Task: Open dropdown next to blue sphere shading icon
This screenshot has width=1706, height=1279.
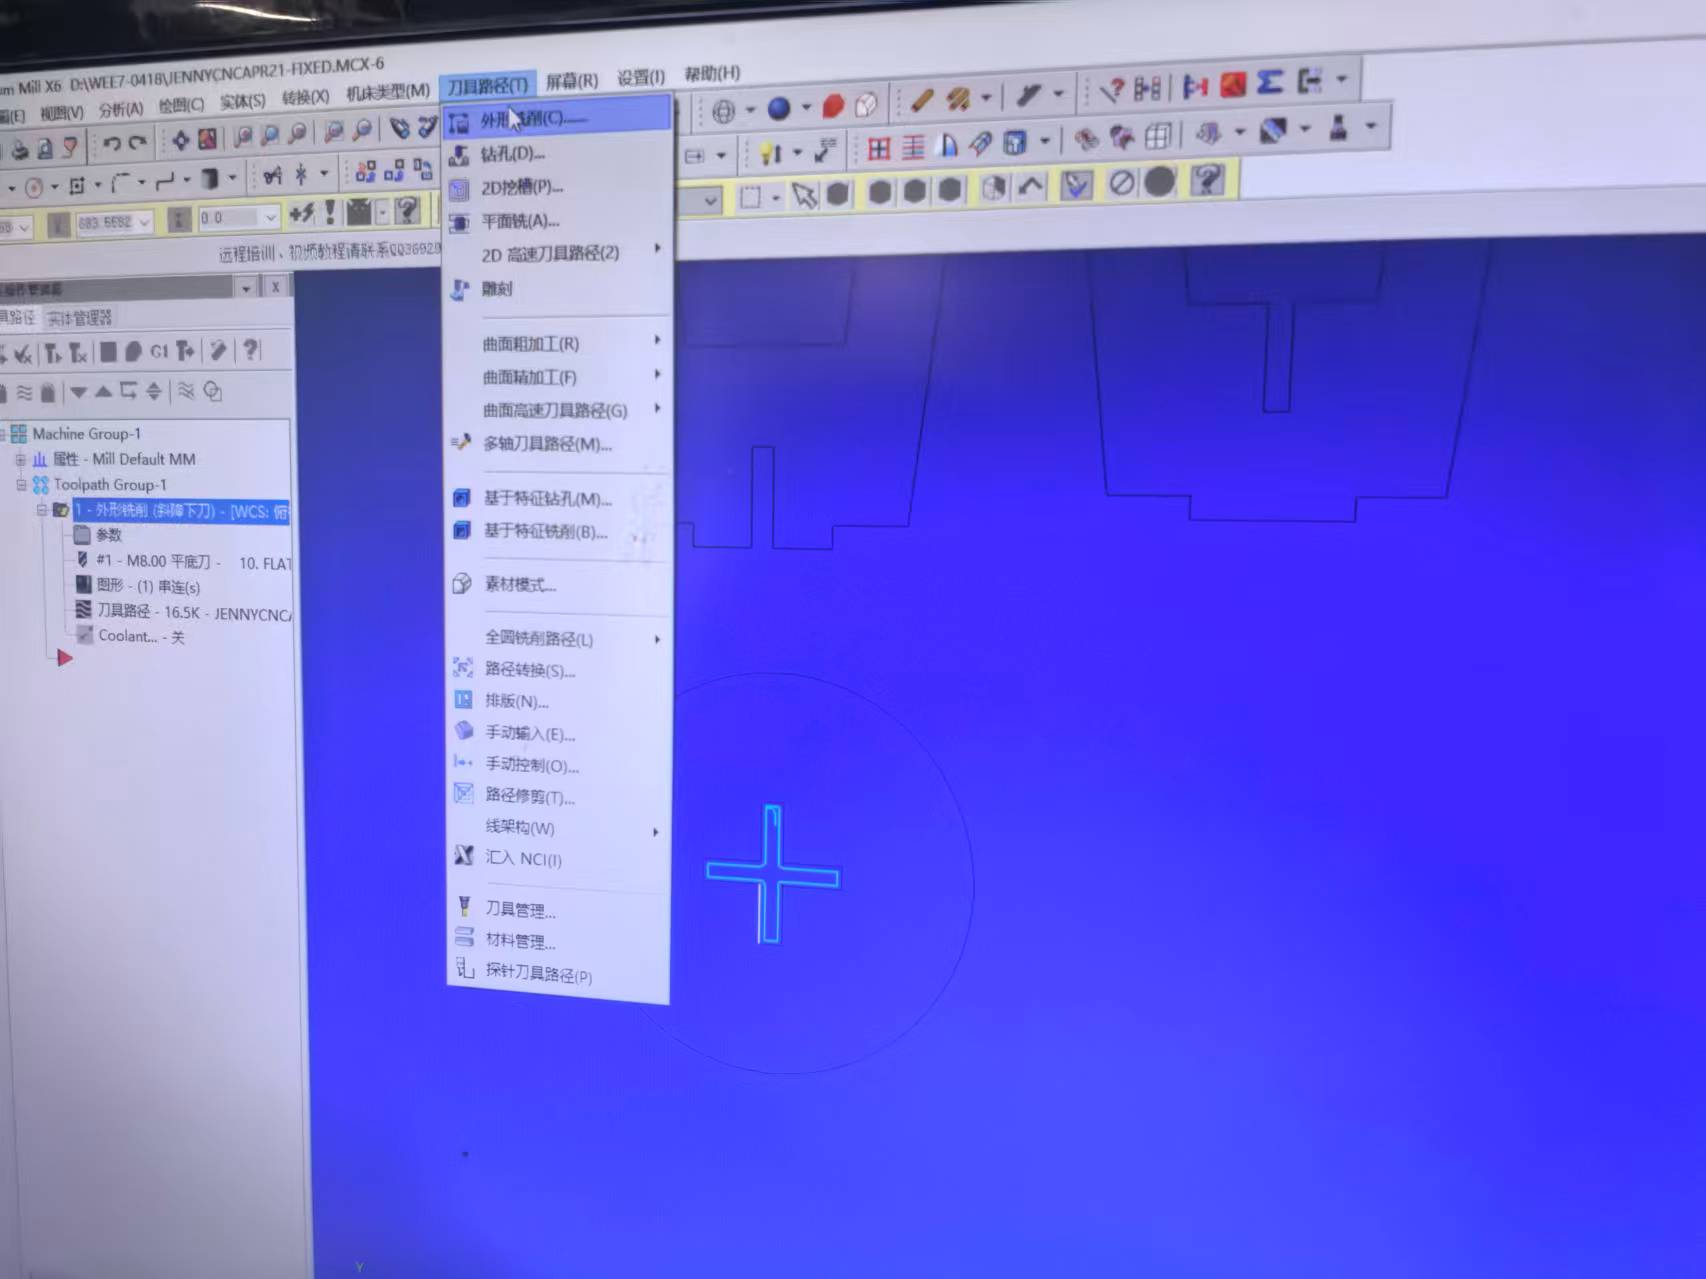Action: 806,107
